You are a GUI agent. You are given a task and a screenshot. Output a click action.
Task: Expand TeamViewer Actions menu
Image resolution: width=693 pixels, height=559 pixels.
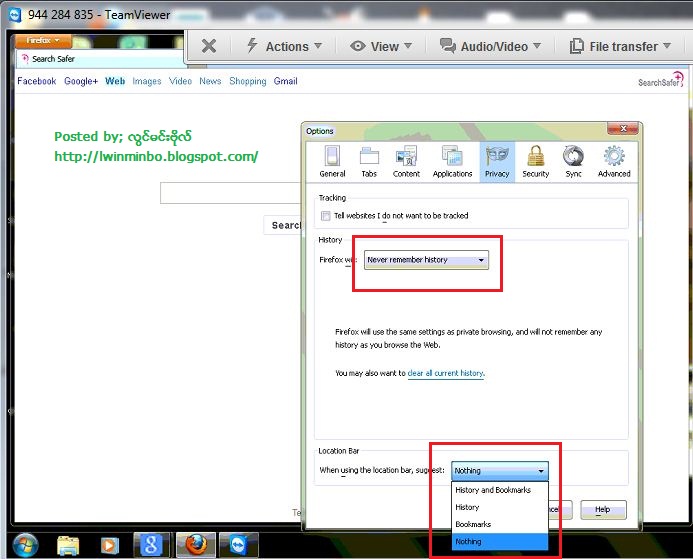[284, 46]
